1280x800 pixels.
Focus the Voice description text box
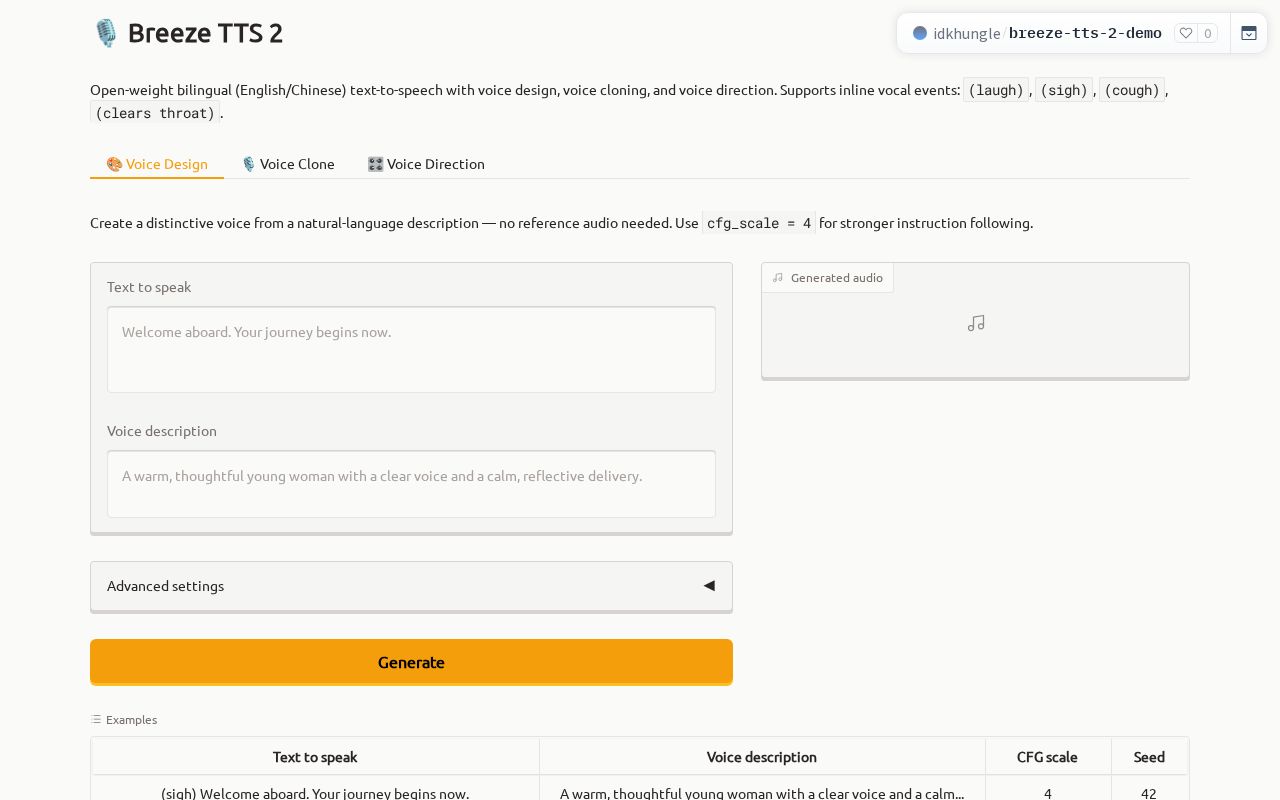[x=411, y=484]
